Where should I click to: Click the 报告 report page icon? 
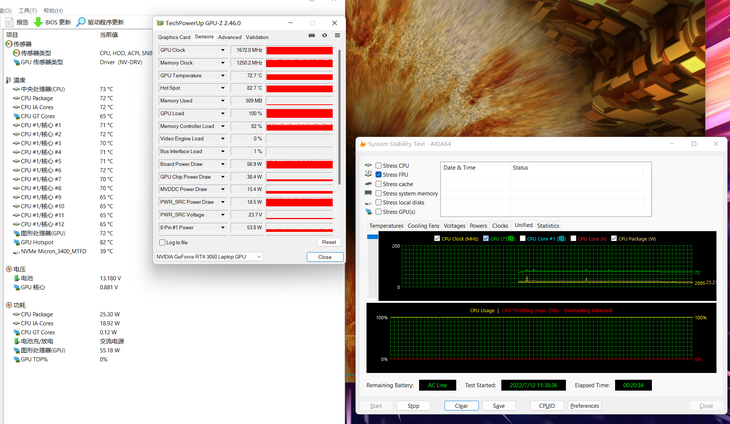[x=9, y=22]
